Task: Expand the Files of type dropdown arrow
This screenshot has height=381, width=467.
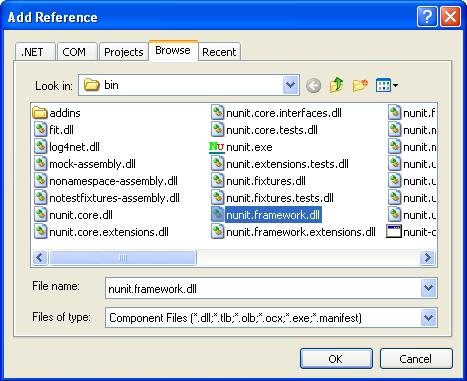Action: pyautogui.click(x=428, y=318)
